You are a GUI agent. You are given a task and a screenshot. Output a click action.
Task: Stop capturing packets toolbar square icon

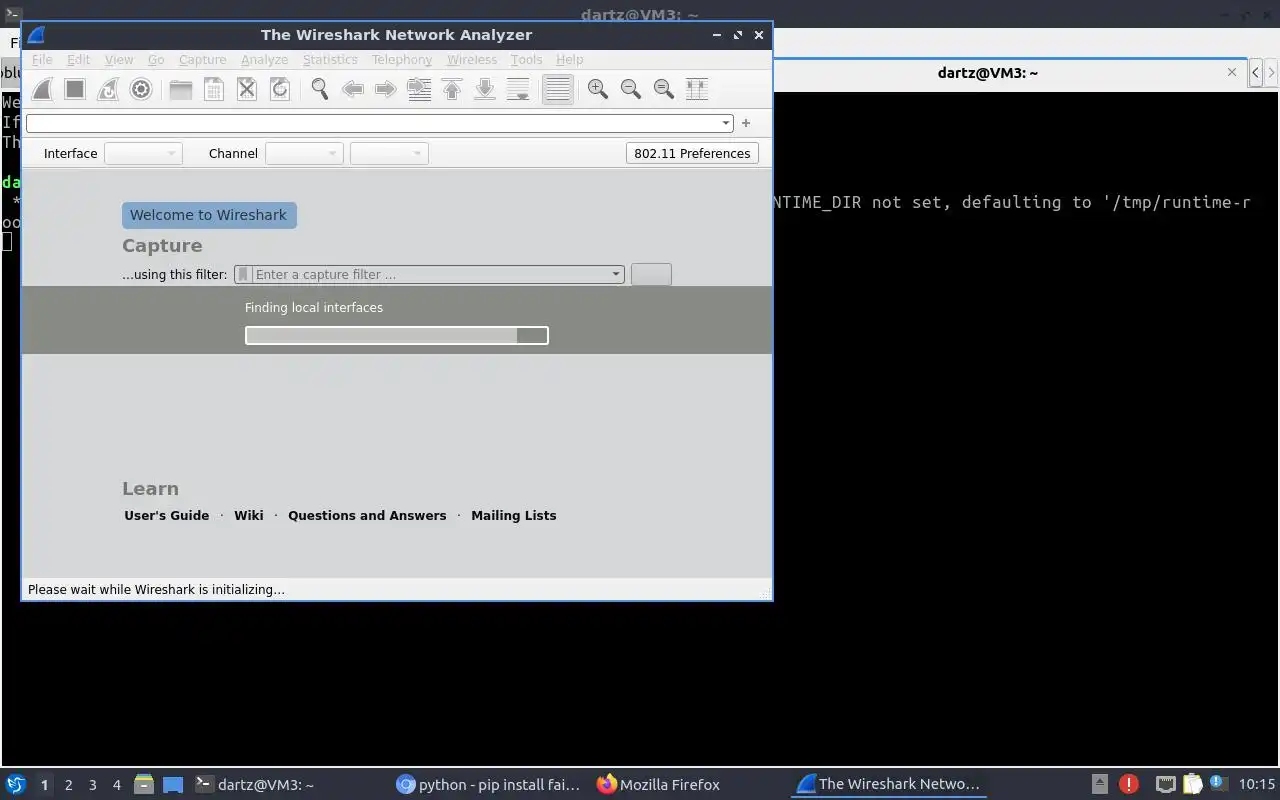point(75,89)
